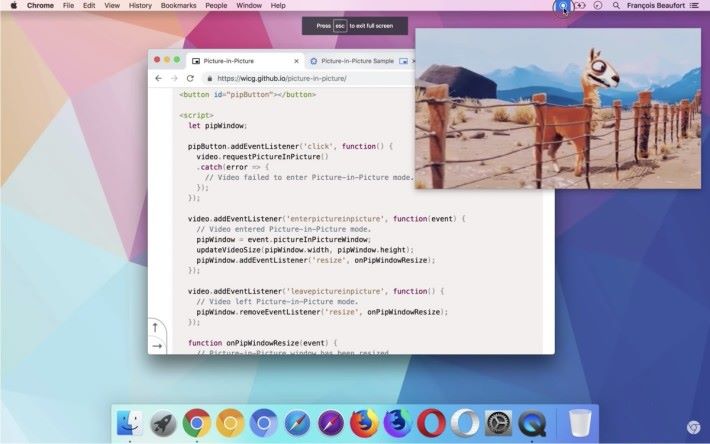Screen dimensions: 710x444
Task: Click the Picture-in-Picture indicator on the Sample tab
Action: click(403, 61)
